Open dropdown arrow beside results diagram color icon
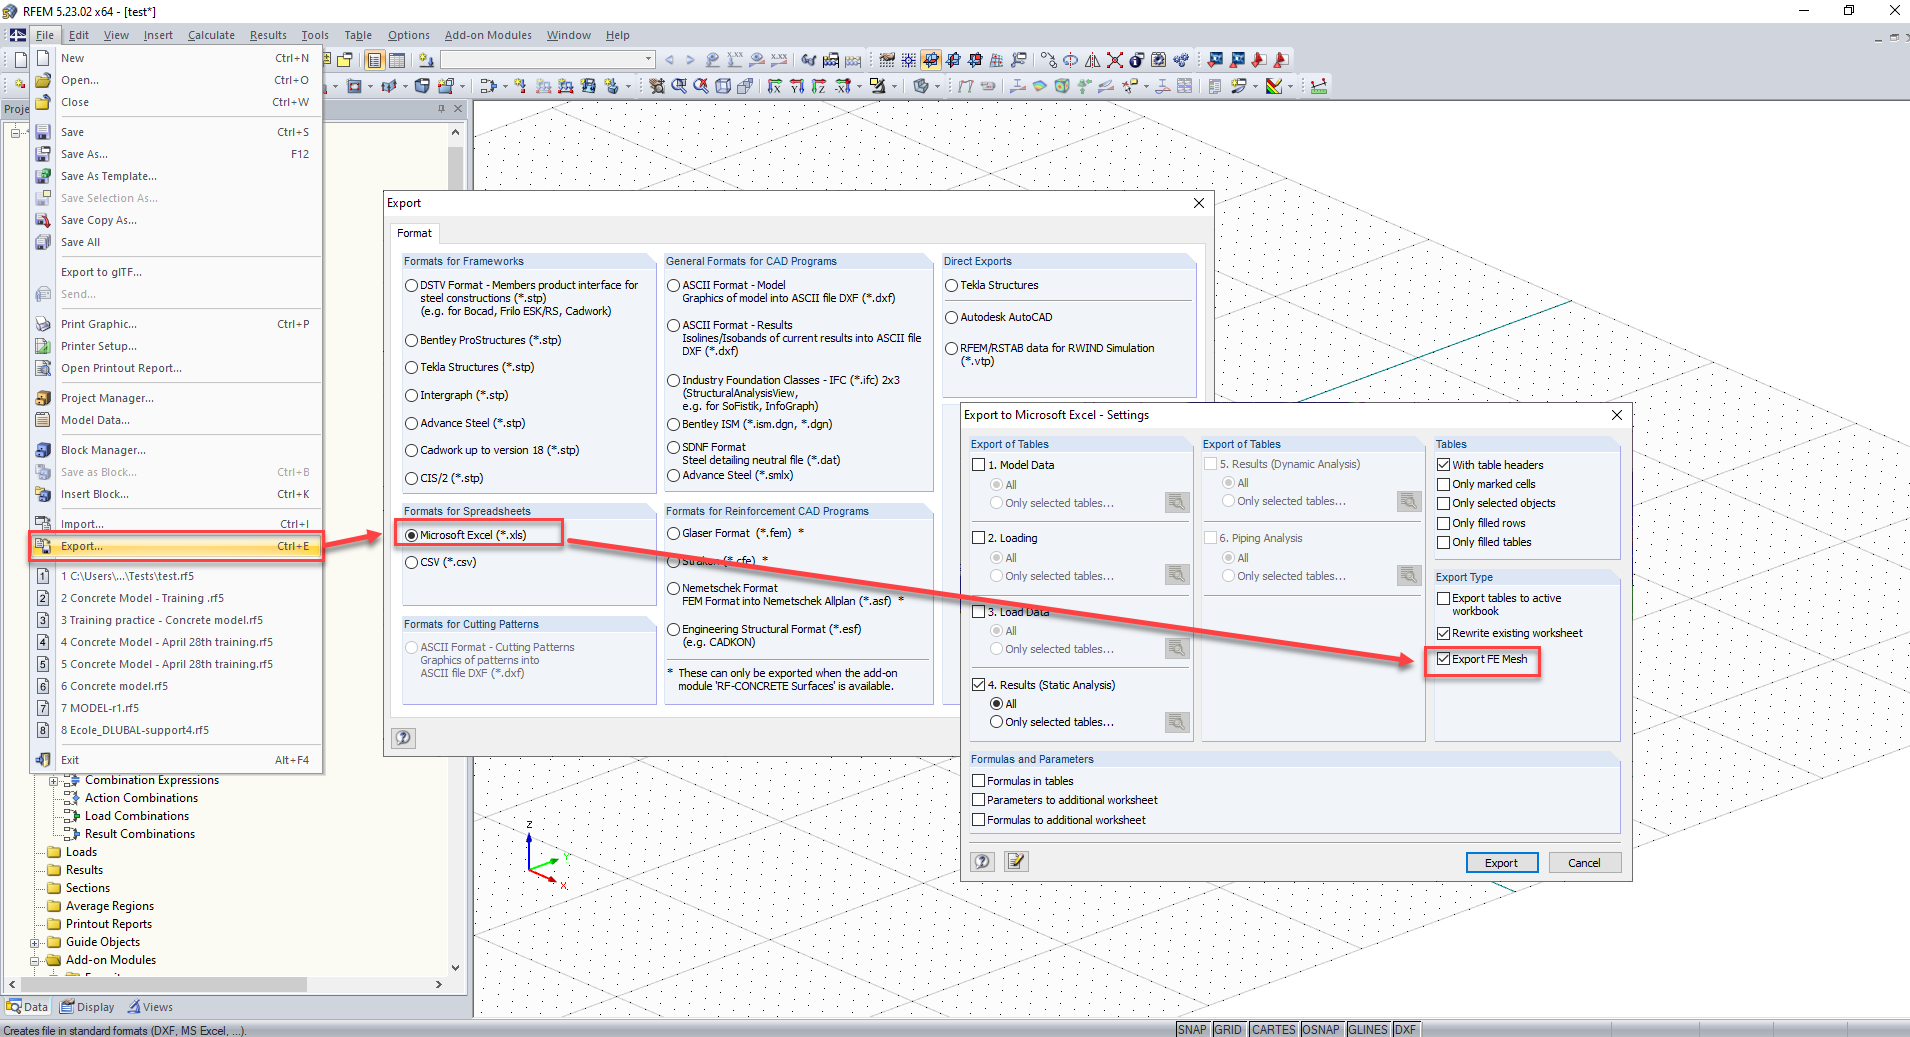This screenshot has height=1037, width=1910. click(x=1290, y=86)
